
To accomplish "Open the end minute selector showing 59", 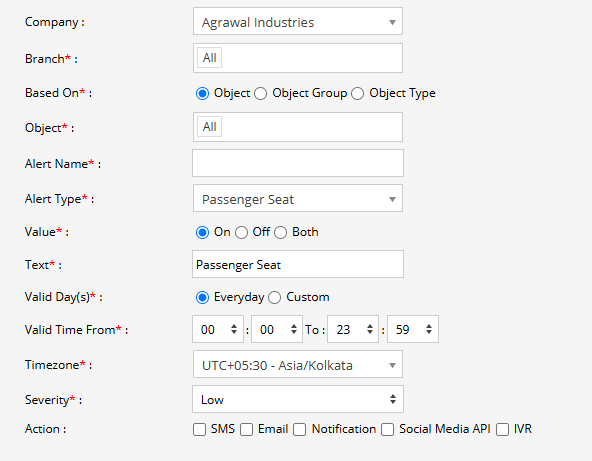I will [x=413, y=329].
